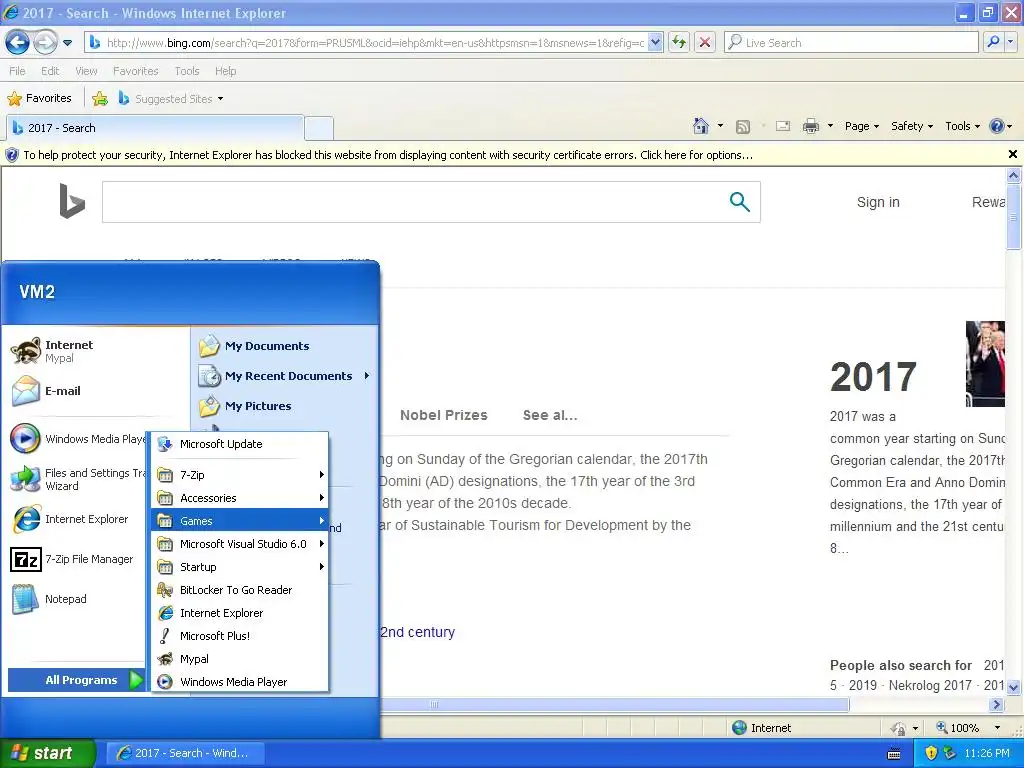Open E-mail from Start menu
Image resolution: width=1024 pixels, height=768 pixels.
coord(97,391)
